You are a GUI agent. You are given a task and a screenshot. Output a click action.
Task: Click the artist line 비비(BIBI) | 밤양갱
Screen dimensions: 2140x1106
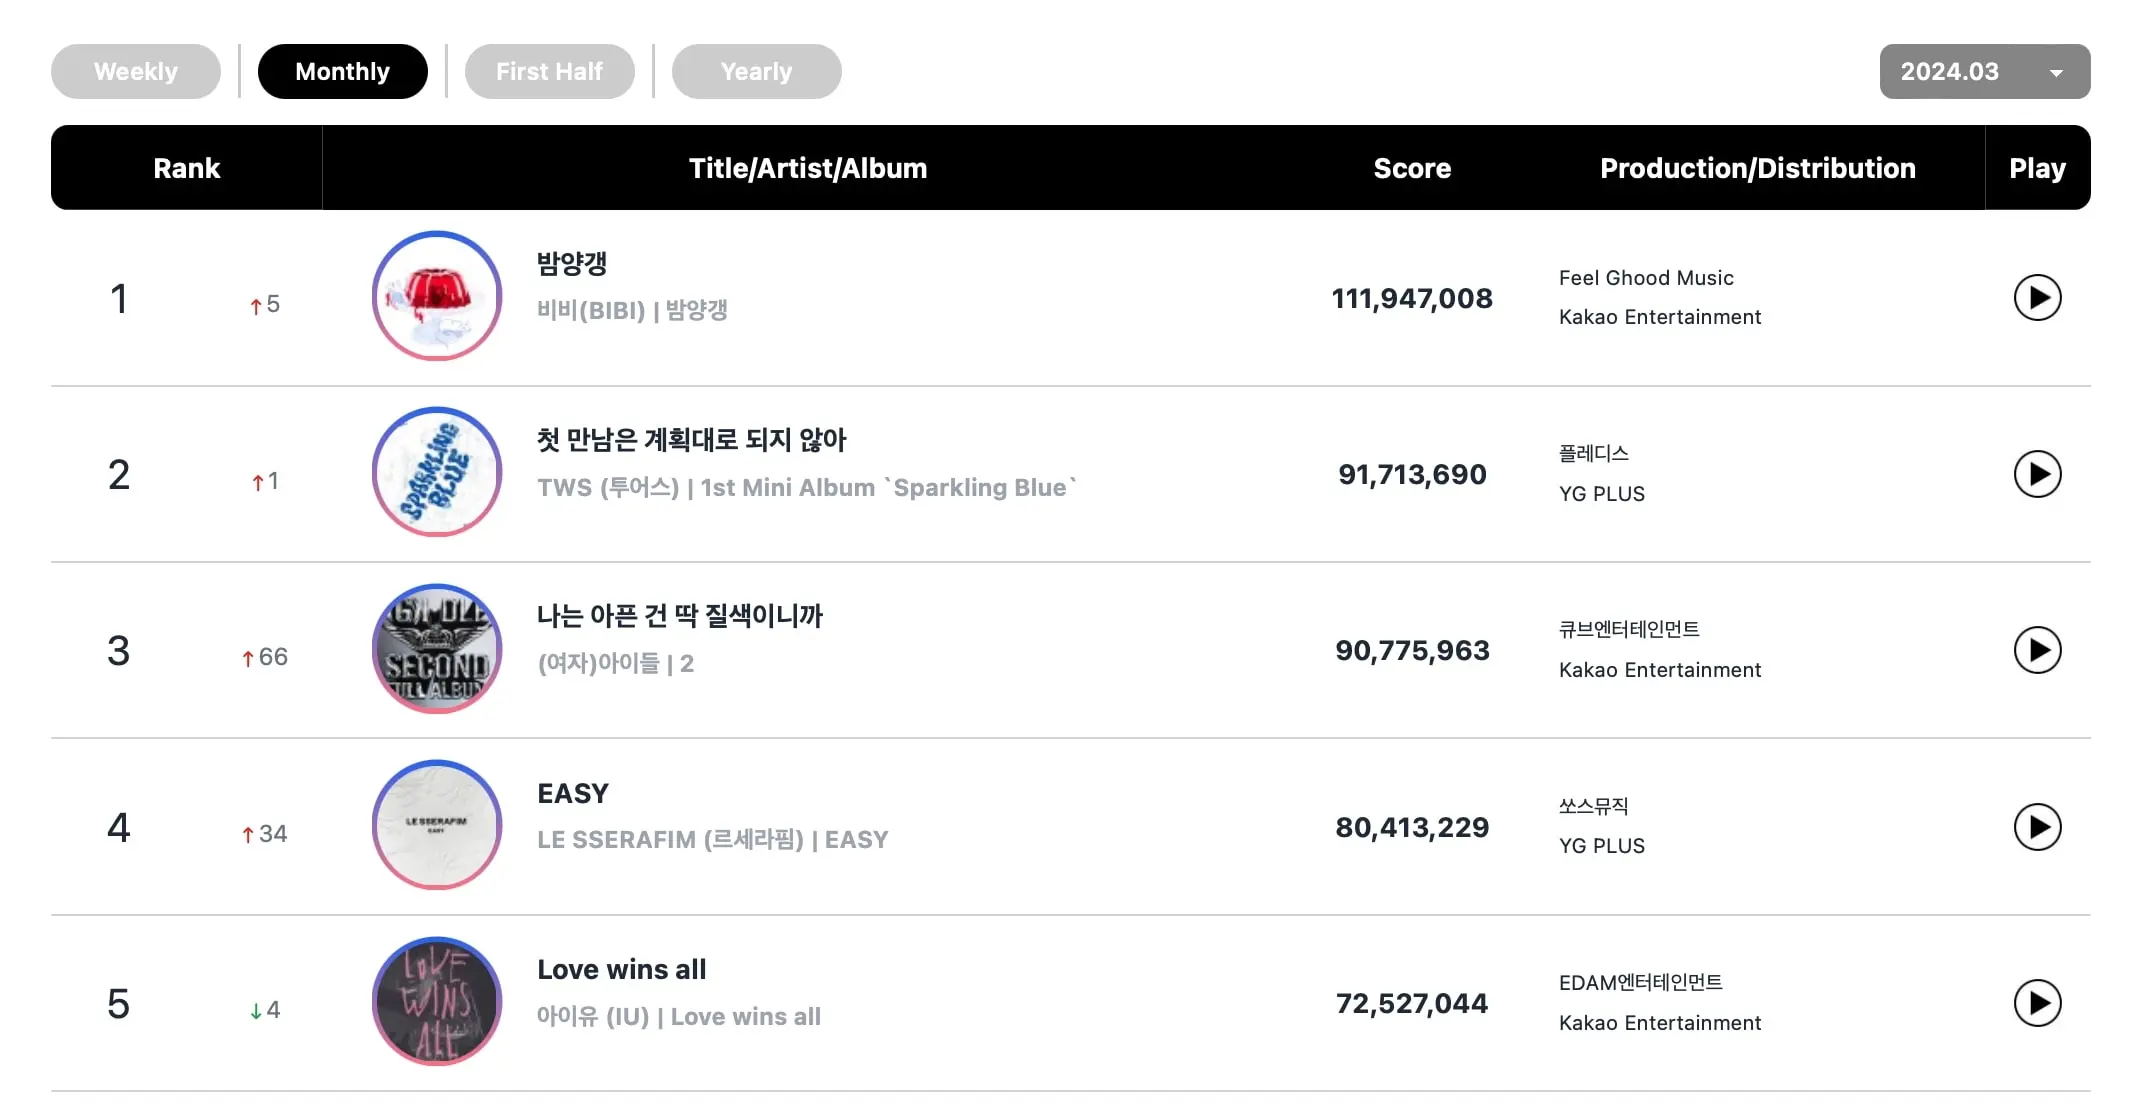pos(632,310)
